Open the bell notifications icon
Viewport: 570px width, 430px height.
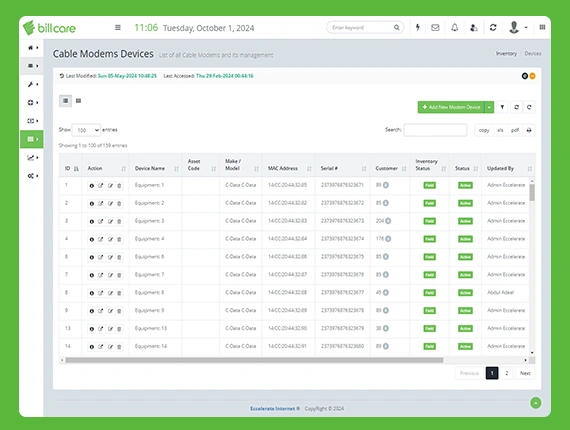click(454, 27)
